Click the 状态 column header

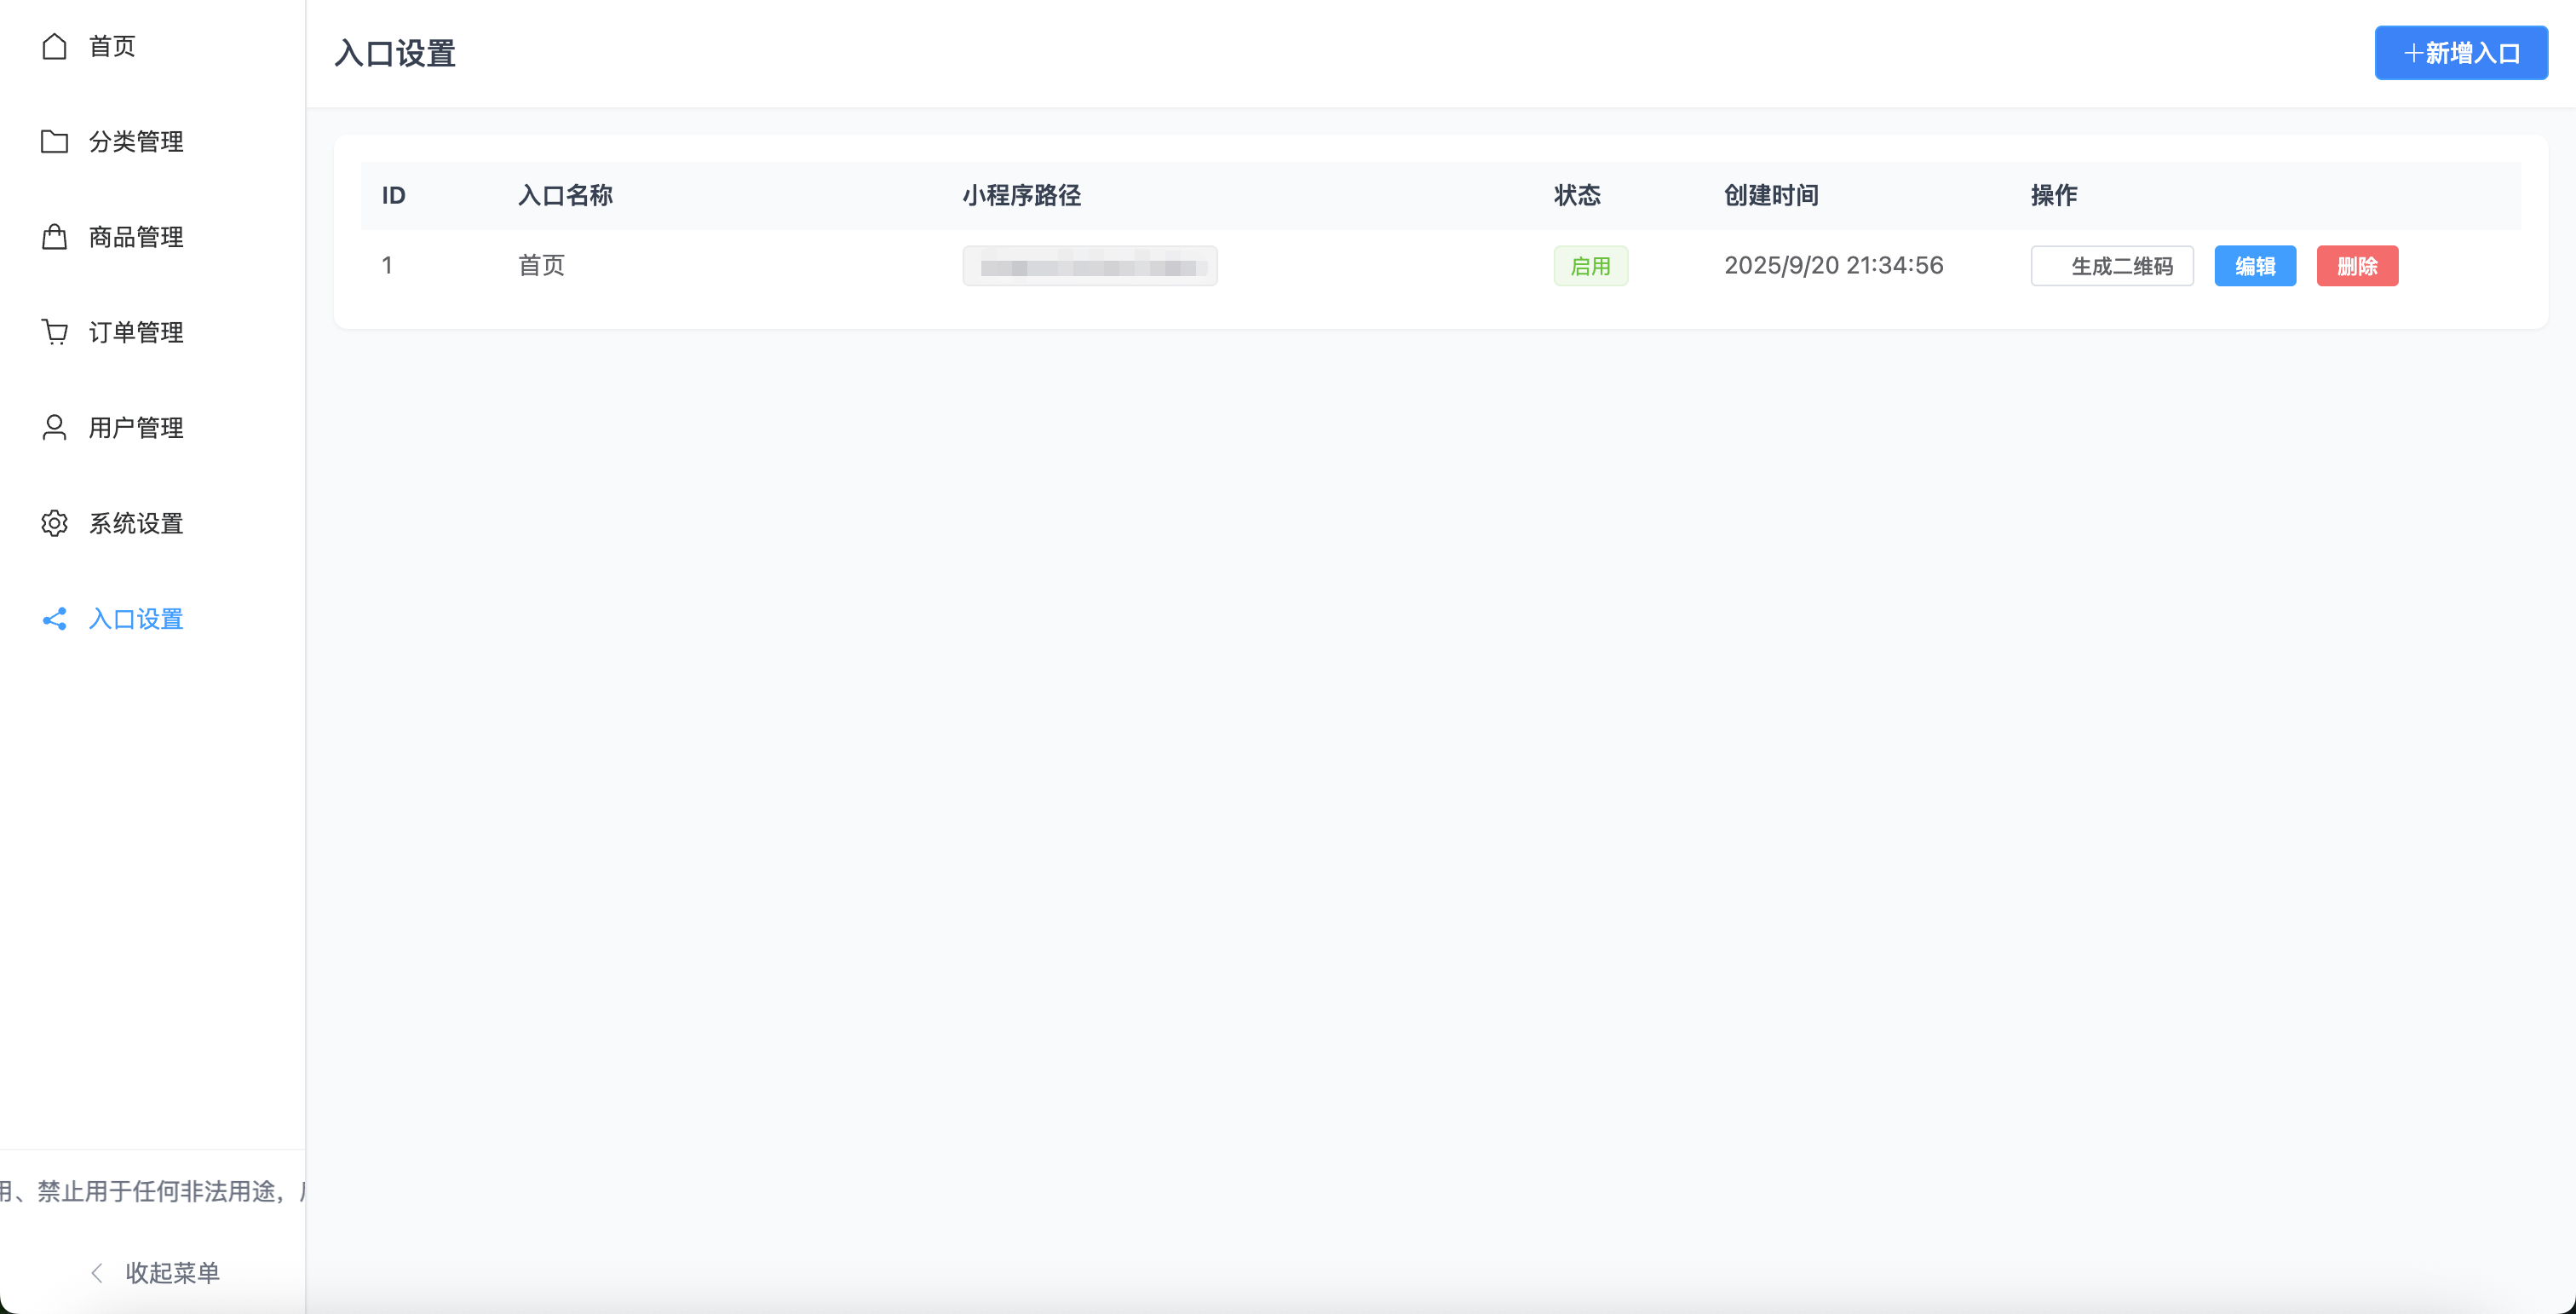tap(1577, 195)
